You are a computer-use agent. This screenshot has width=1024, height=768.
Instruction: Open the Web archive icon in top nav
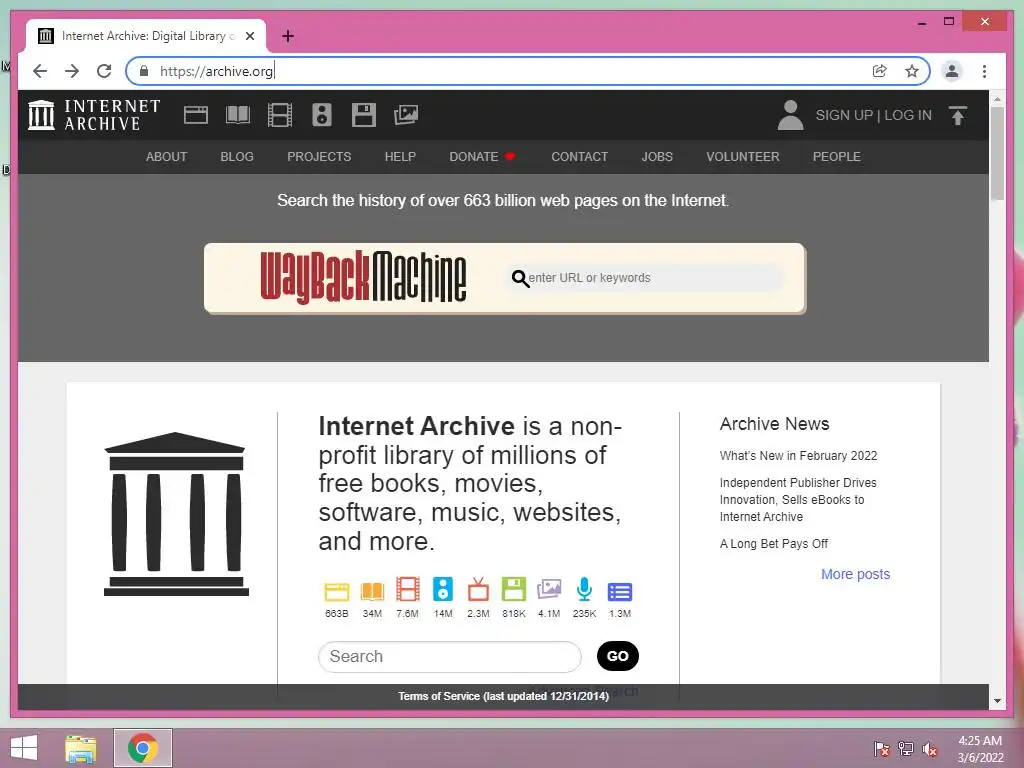tap(195, 115)
